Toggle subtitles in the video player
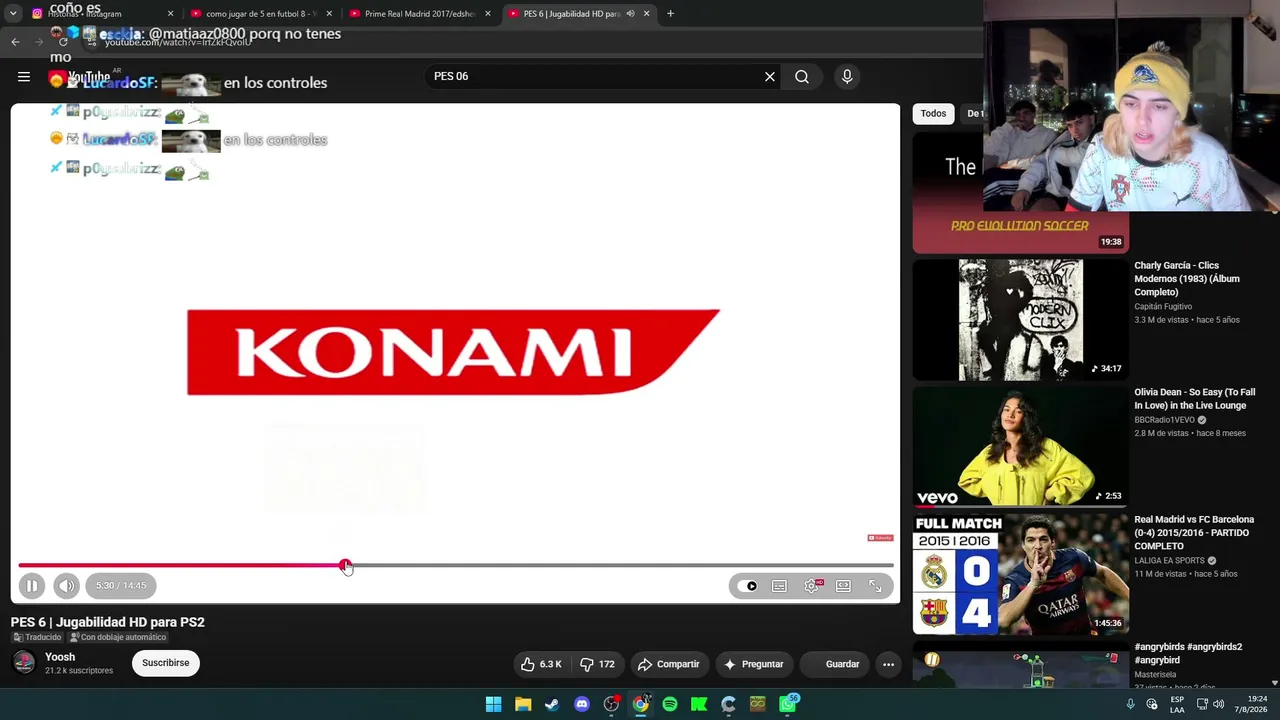Viewport: 1280px width, 720px height. 779,586
